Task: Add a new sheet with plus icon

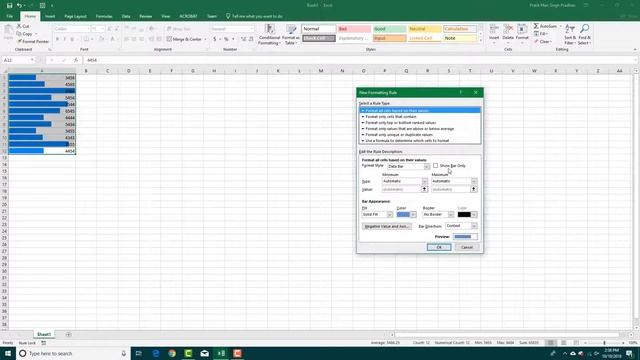Action: click(x=68, y=334)
